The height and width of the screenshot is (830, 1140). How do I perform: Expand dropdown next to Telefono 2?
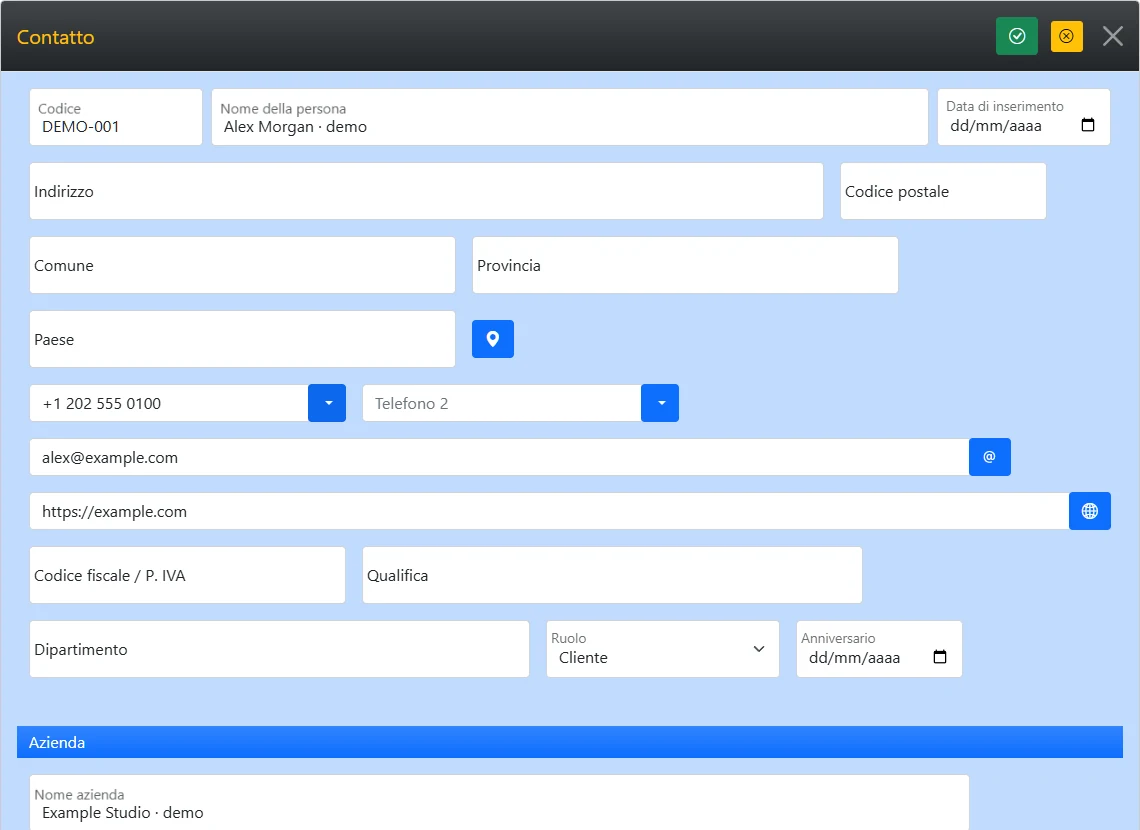click(x=660, y=403)
